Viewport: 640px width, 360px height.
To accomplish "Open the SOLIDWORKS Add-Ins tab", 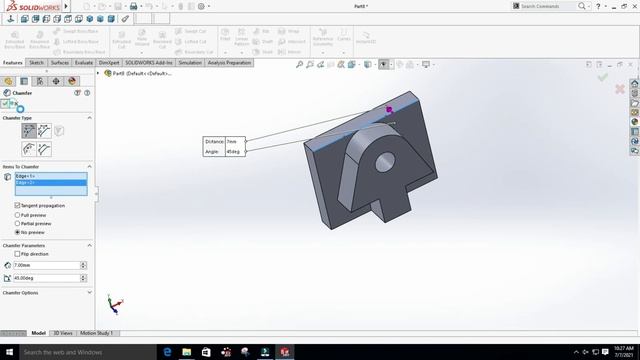I will tap(149, 62).
